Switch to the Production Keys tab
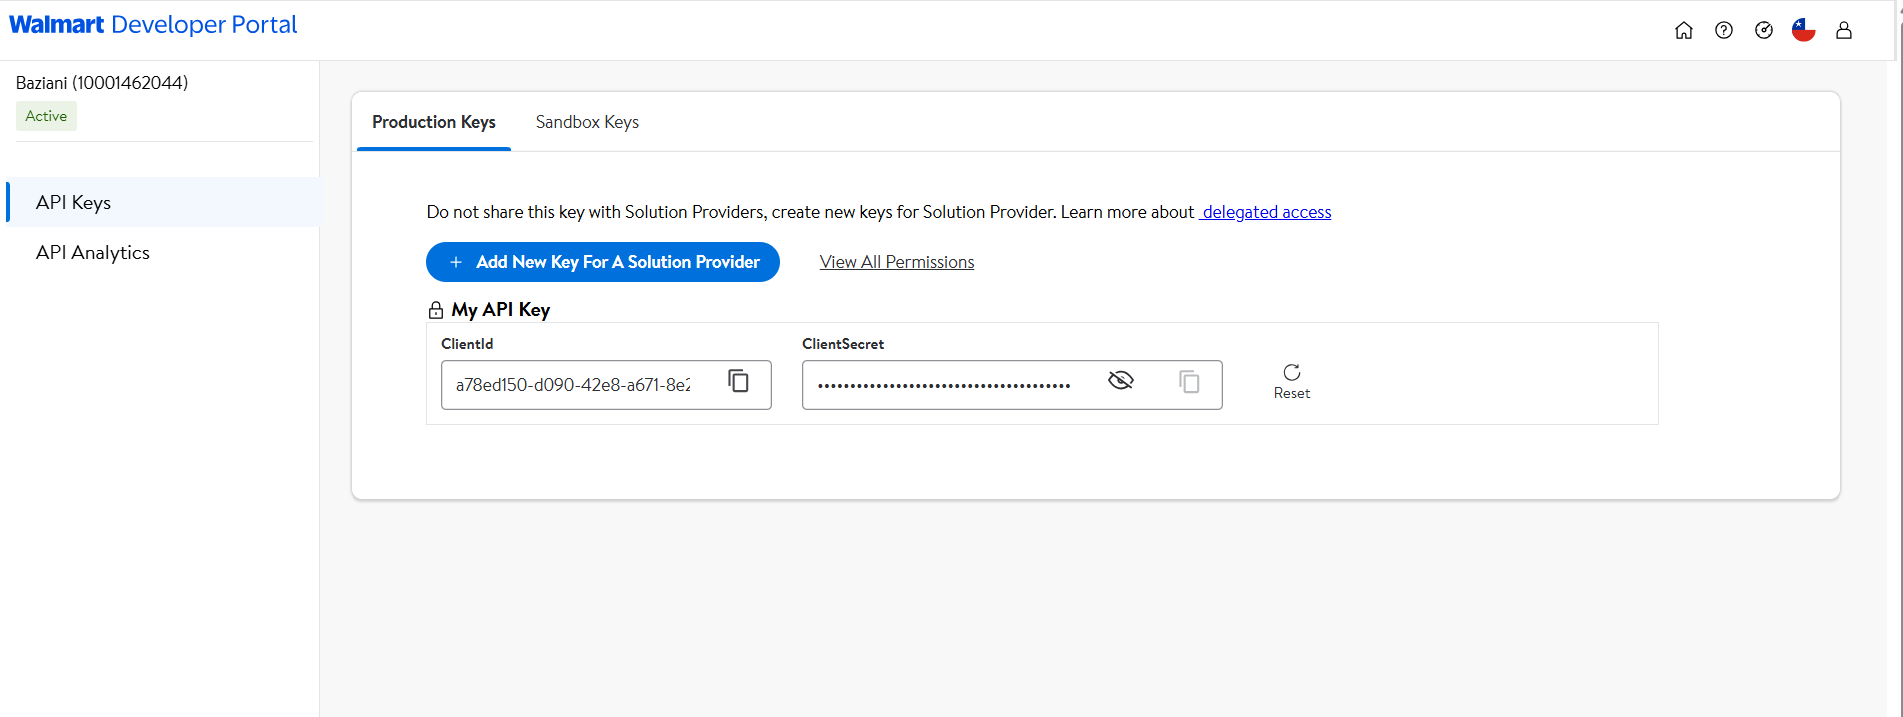 [434, 122]
